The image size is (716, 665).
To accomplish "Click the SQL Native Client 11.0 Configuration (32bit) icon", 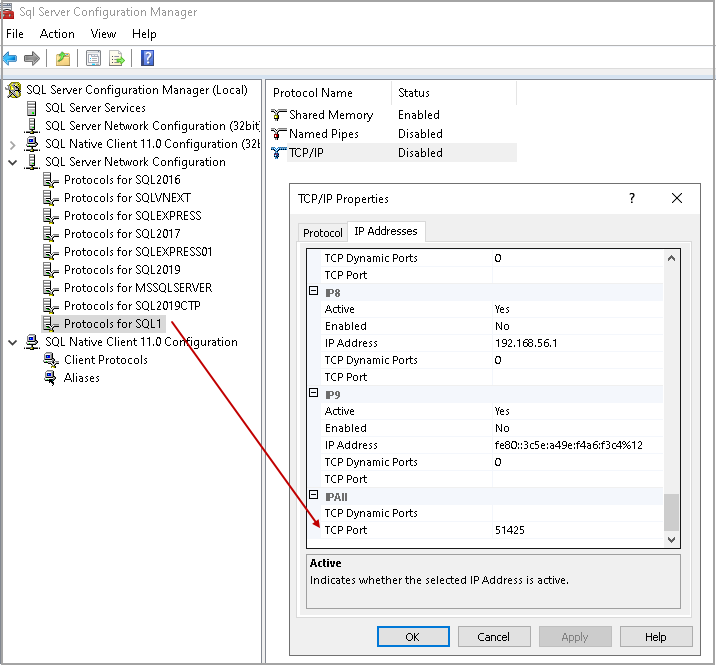I will 32,144.
